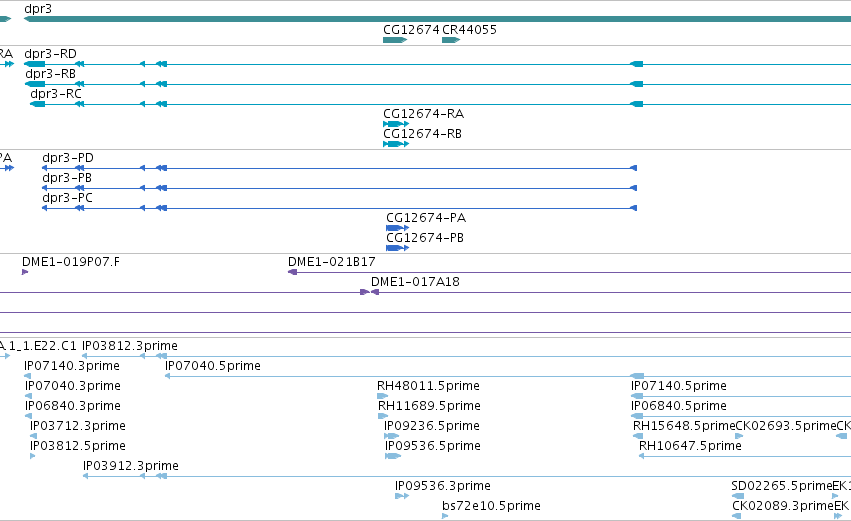Click EST RH15648.5prime label
Screen dimensions: 851x521
click(684, 426)
